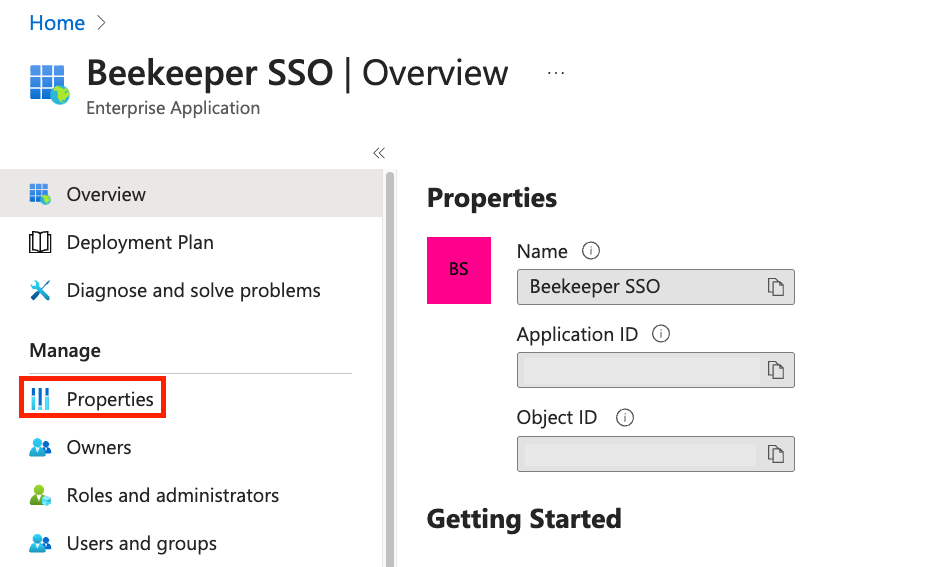Click the Object ID field

(656, 454)
